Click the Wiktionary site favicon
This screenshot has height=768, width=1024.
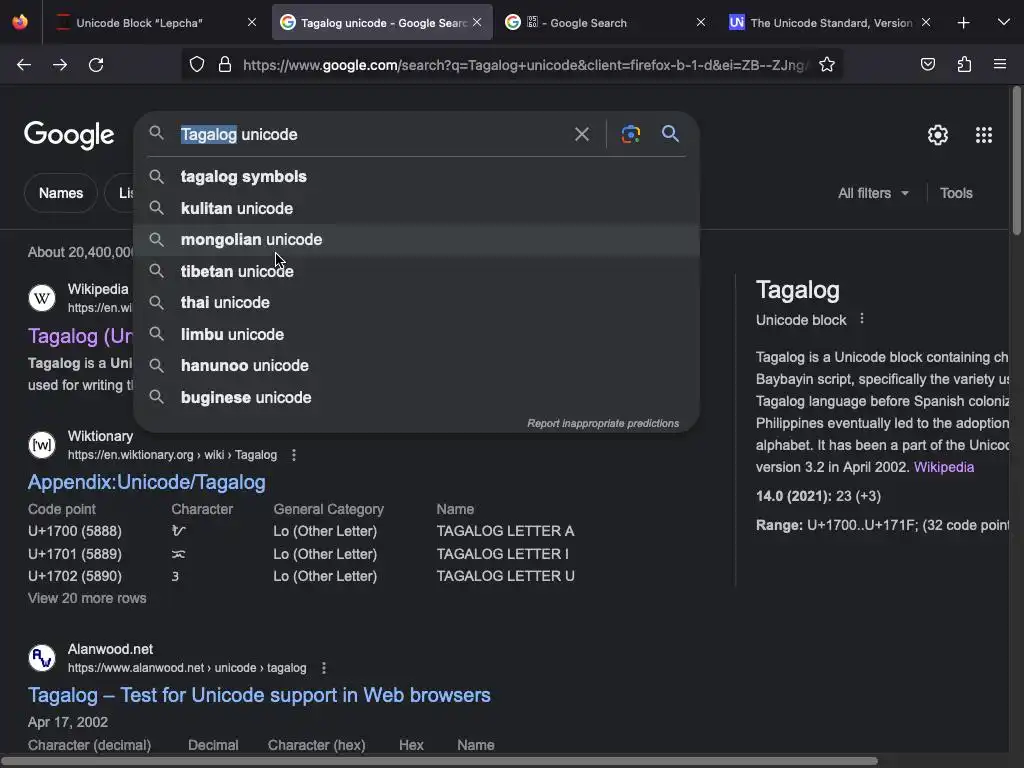(42, 445)
